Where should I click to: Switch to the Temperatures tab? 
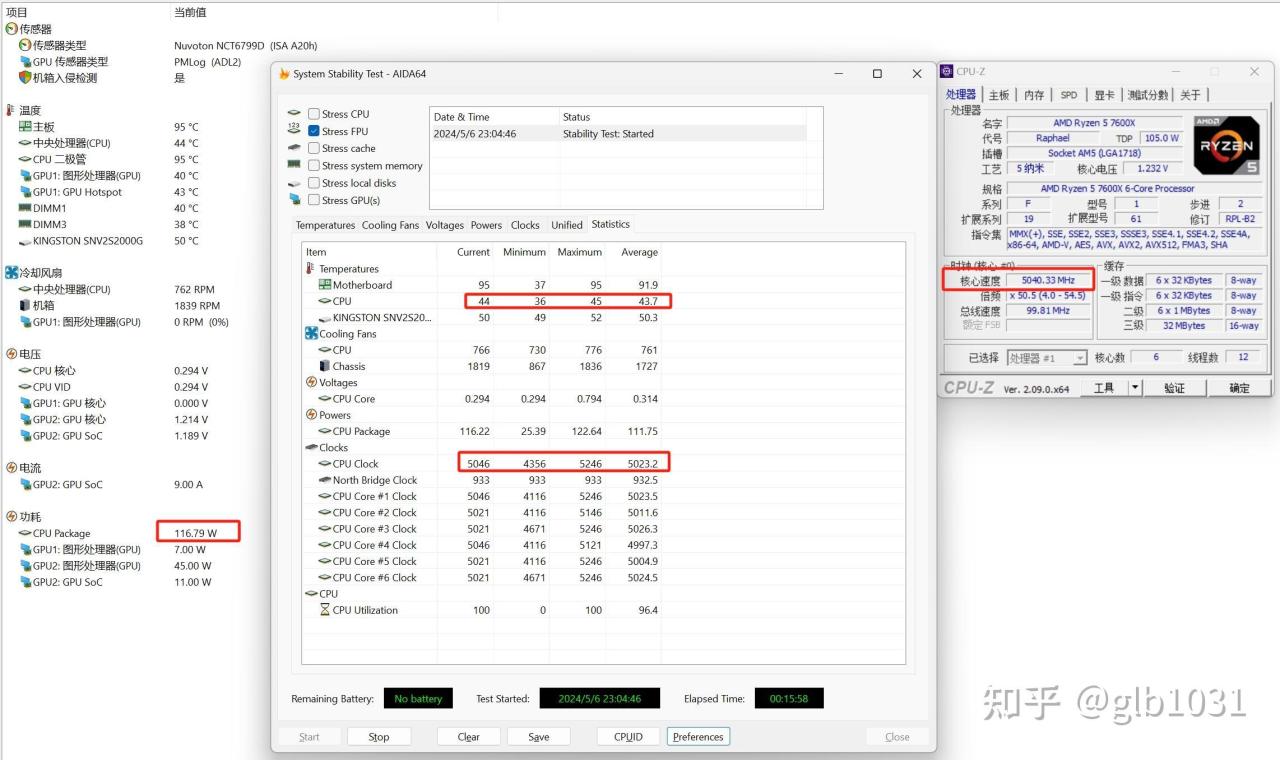click(x=325, y=225)
